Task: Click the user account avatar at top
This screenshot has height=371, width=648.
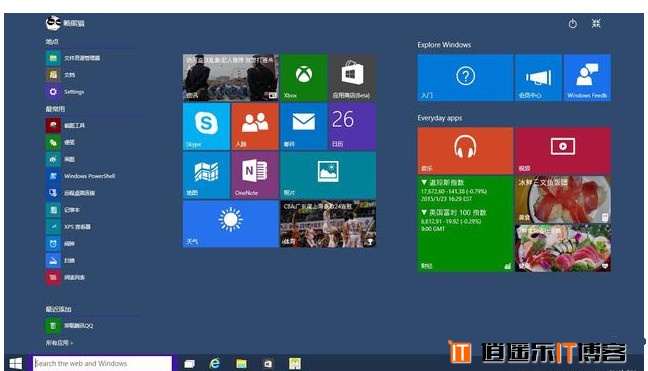Action: tap(53, 23)
